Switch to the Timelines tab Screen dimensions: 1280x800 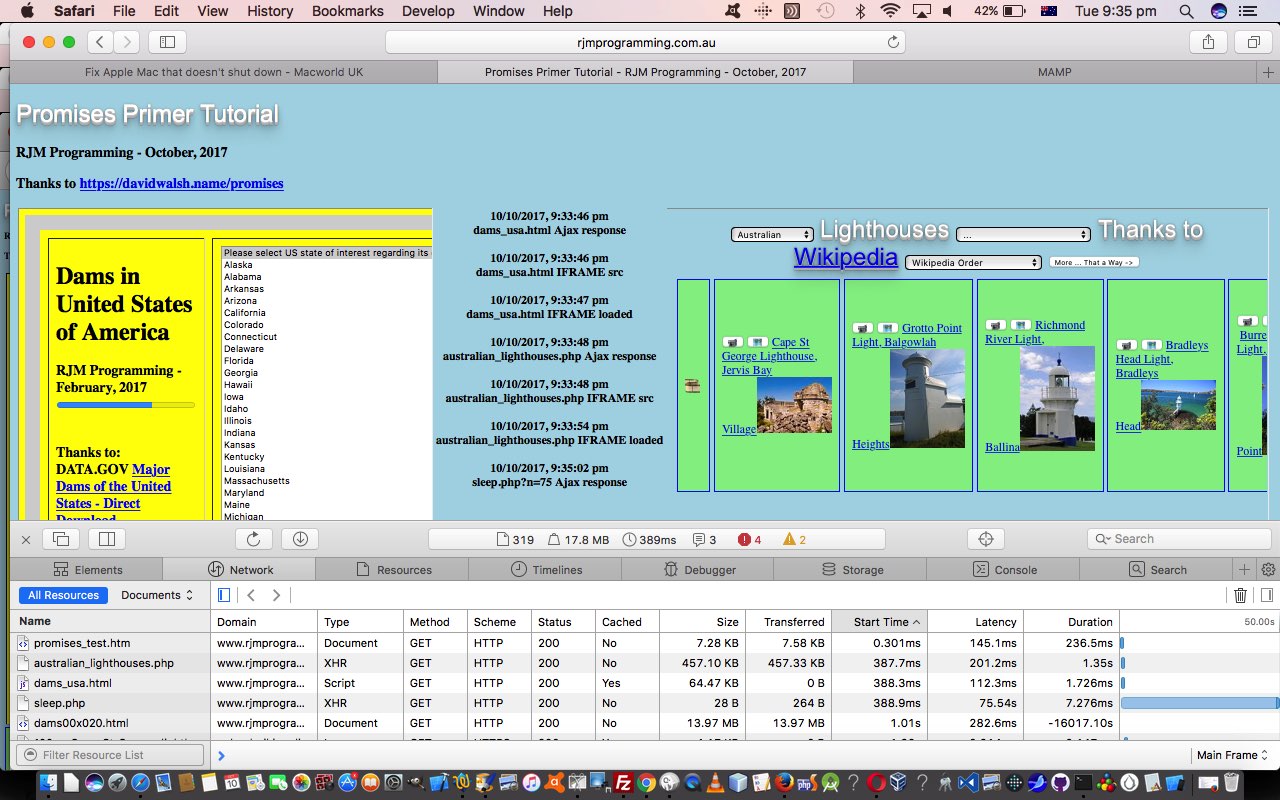pos(546,570)
